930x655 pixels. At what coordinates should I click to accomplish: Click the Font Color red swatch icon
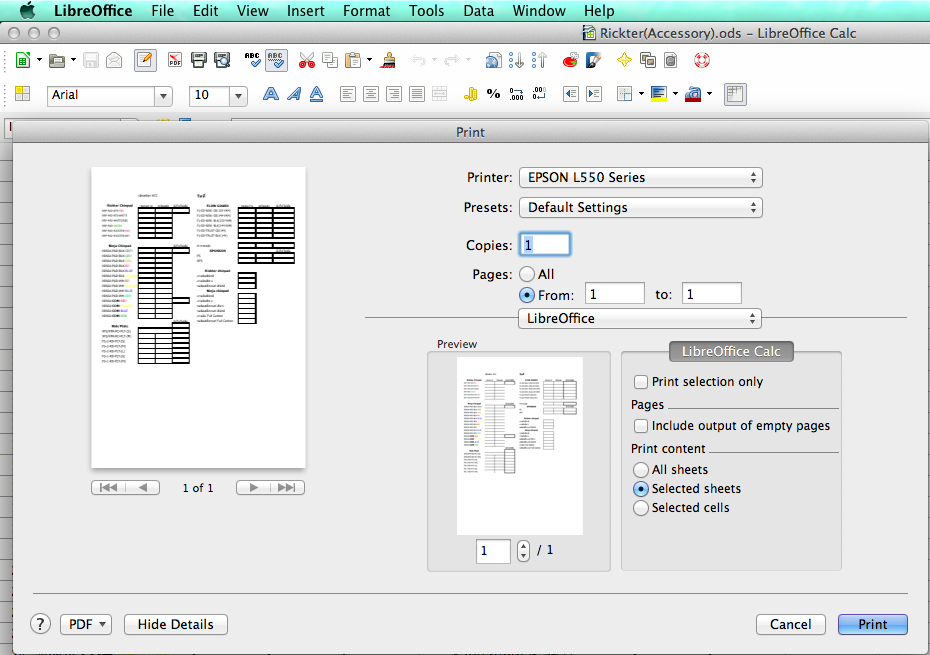coord(693,94)
